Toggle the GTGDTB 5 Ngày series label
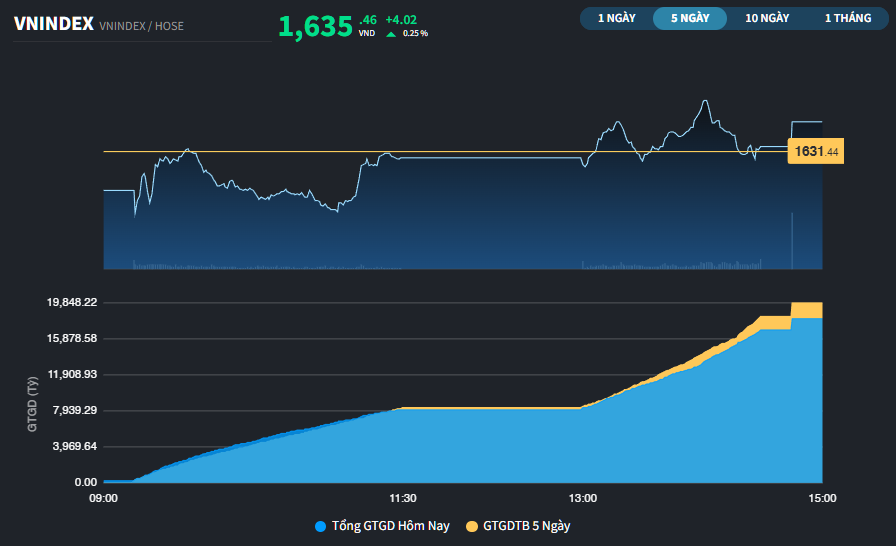 pos(526,525)
